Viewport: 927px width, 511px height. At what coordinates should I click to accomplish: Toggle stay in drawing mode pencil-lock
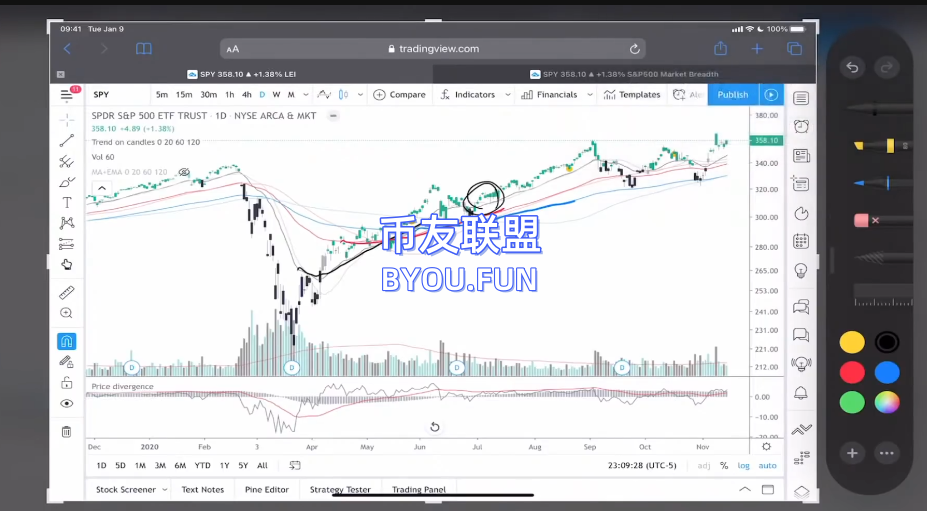[x=67, y=362]
